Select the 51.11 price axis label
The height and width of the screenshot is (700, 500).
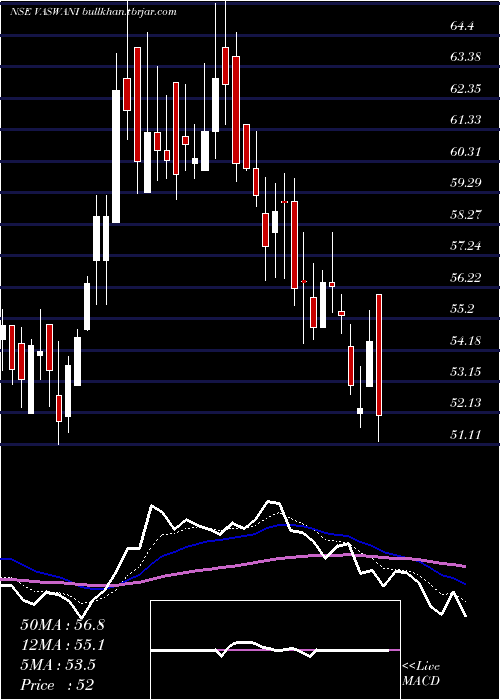tap(466, 435)
